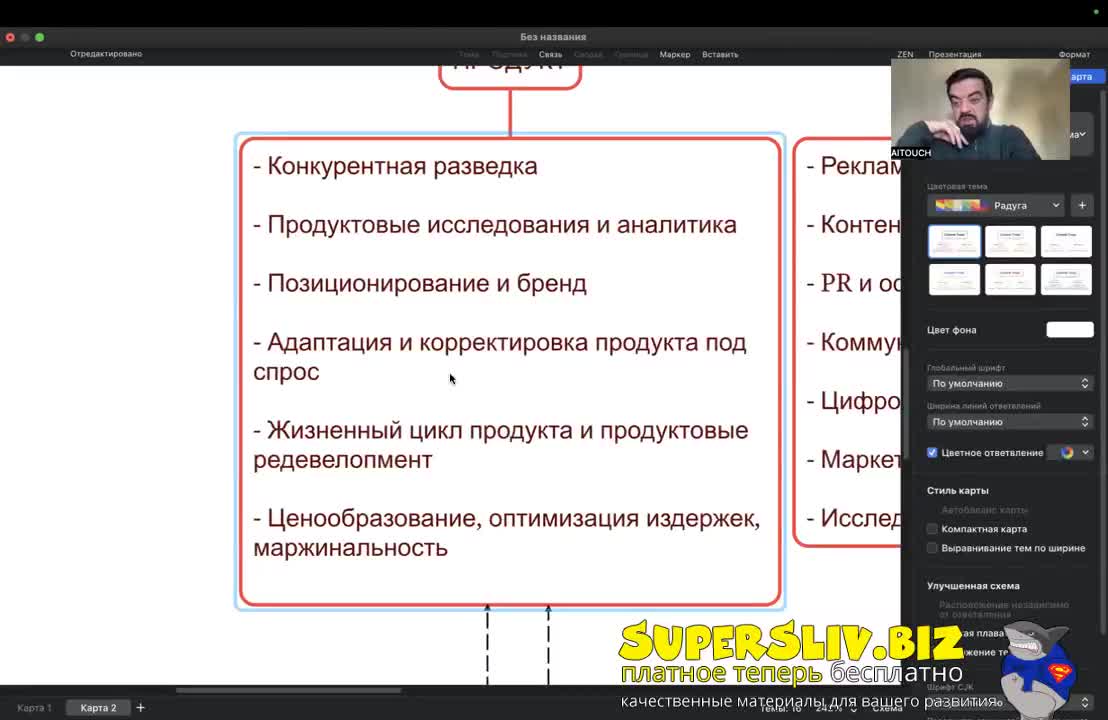The width and height of the screenshot is (1108, 720).
Task: Select the first theme preview thumbnail
Action: 954,241
